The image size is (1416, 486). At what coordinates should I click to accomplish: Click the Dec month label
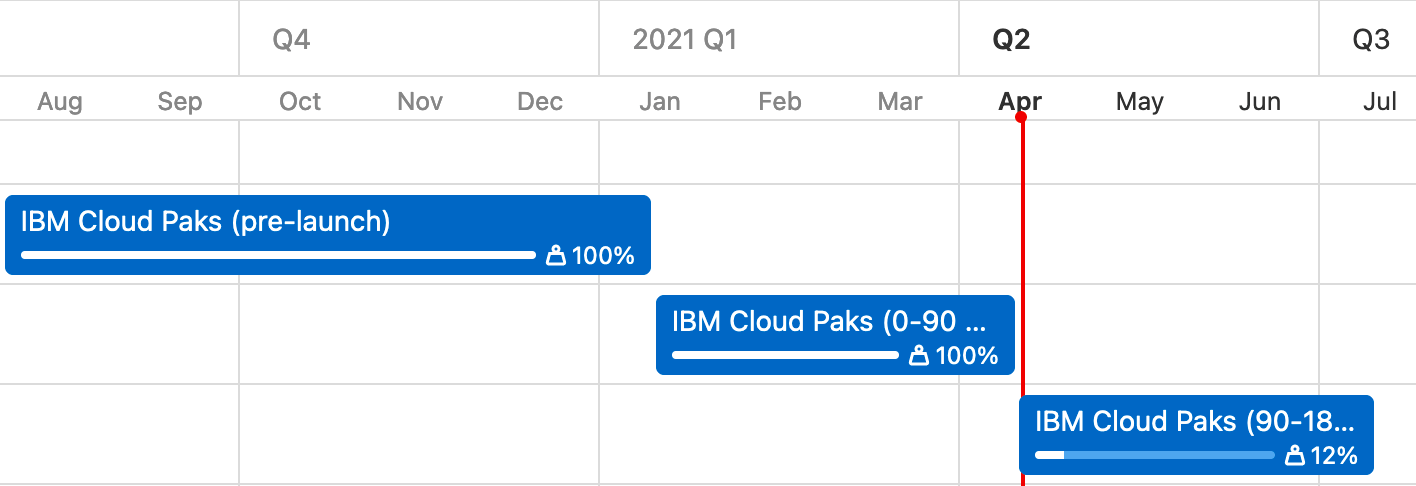coord(540,101)
